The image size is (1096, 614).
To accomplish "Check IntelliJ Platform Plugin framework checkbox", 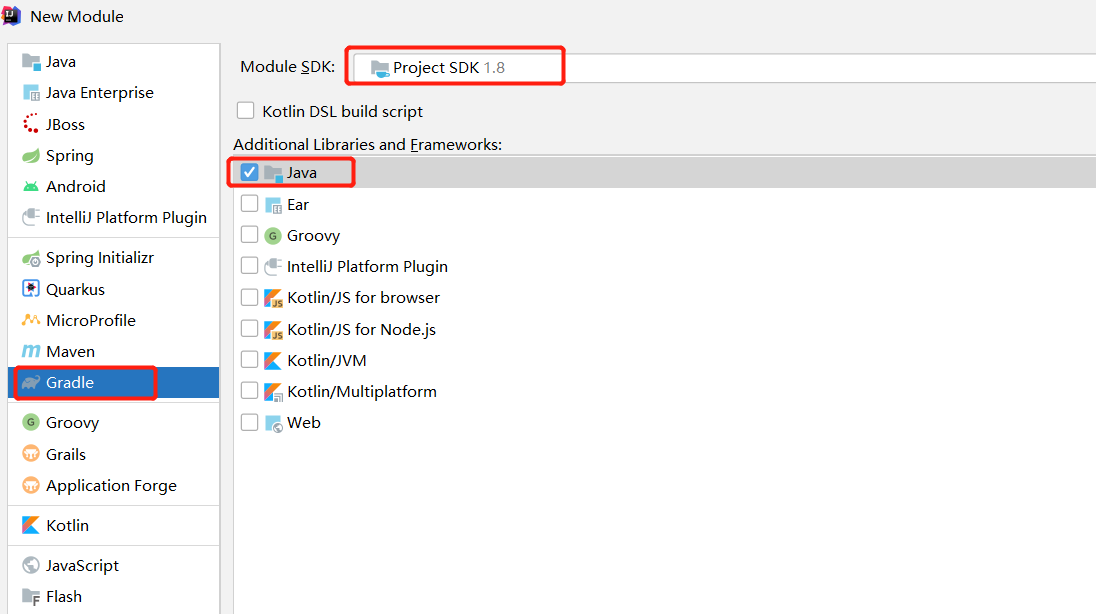I will point(250,266).
